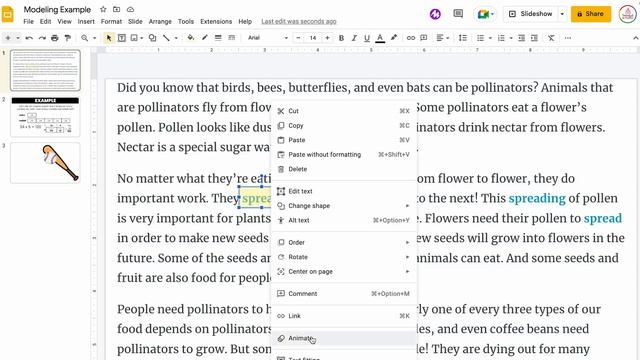Hide the menus with the collapse arrow
The width and height of the screenshot is (640, 360).
636,38
